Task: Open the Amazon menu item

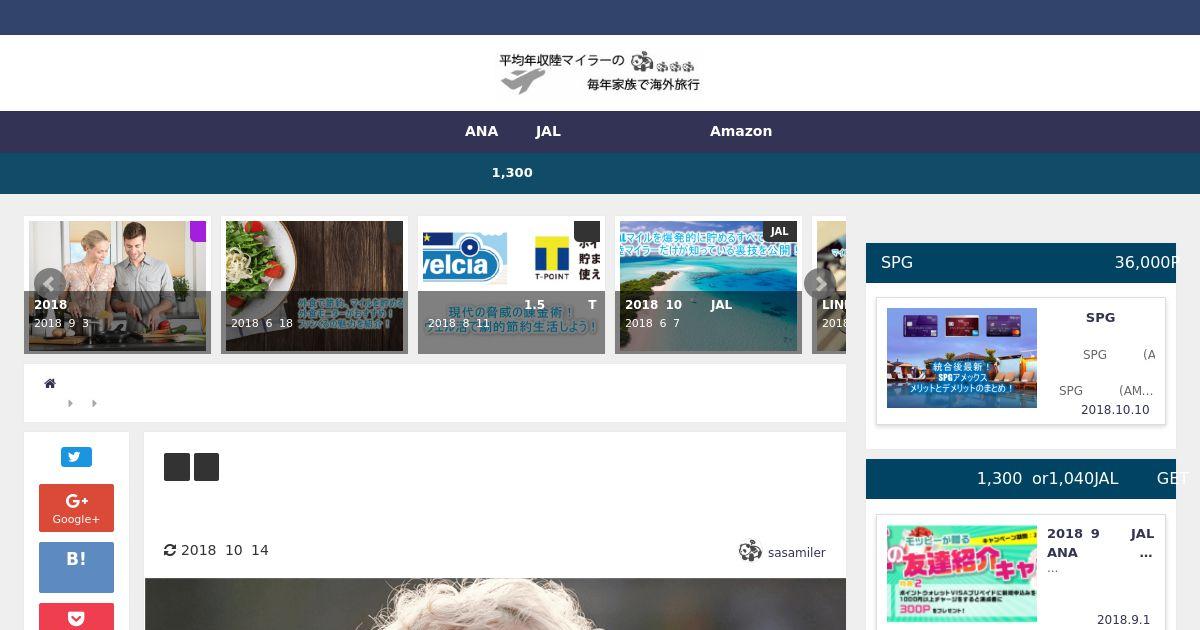Action: coord(741,131)
